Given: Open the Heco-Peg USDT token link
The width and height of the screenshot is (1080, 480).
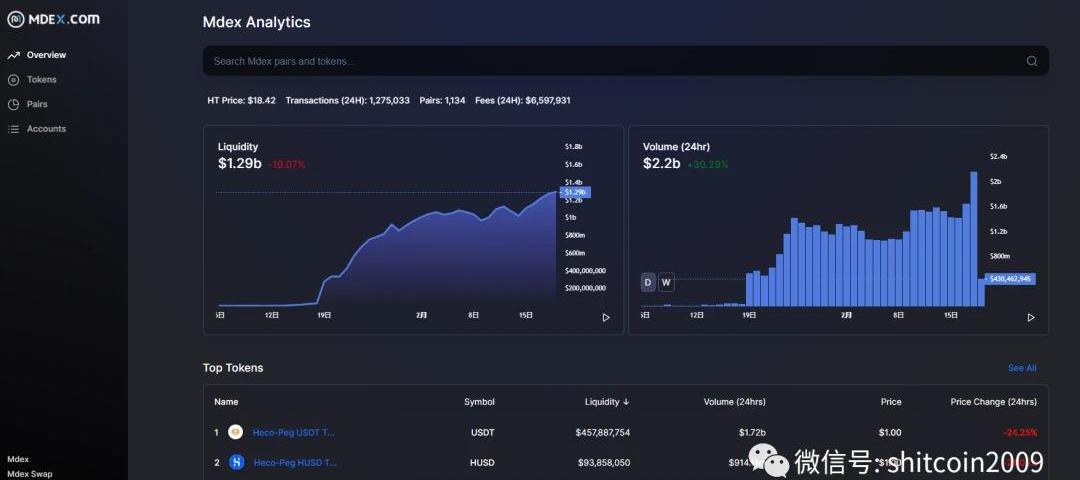Looking at the screenshot, I should click(x=294, y=432).
